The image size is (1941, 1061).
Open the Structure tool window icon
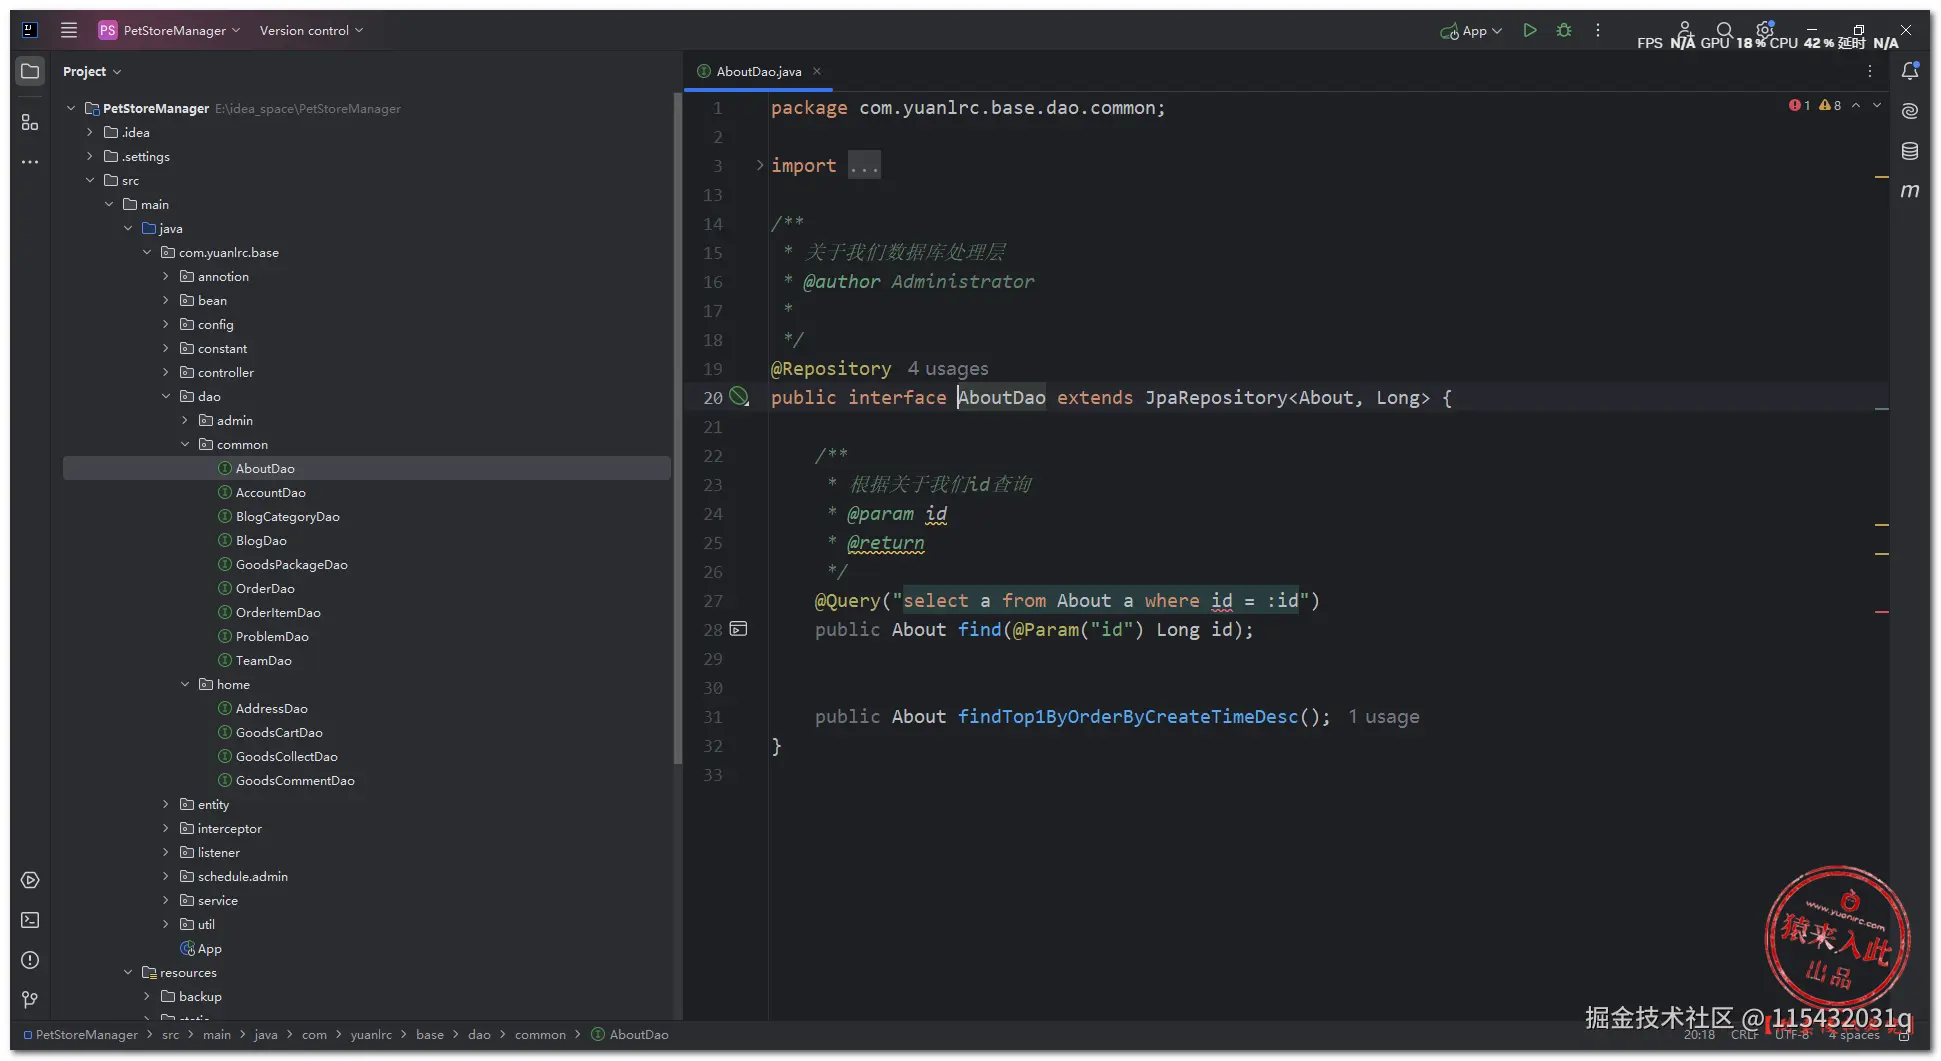(30, 122)
